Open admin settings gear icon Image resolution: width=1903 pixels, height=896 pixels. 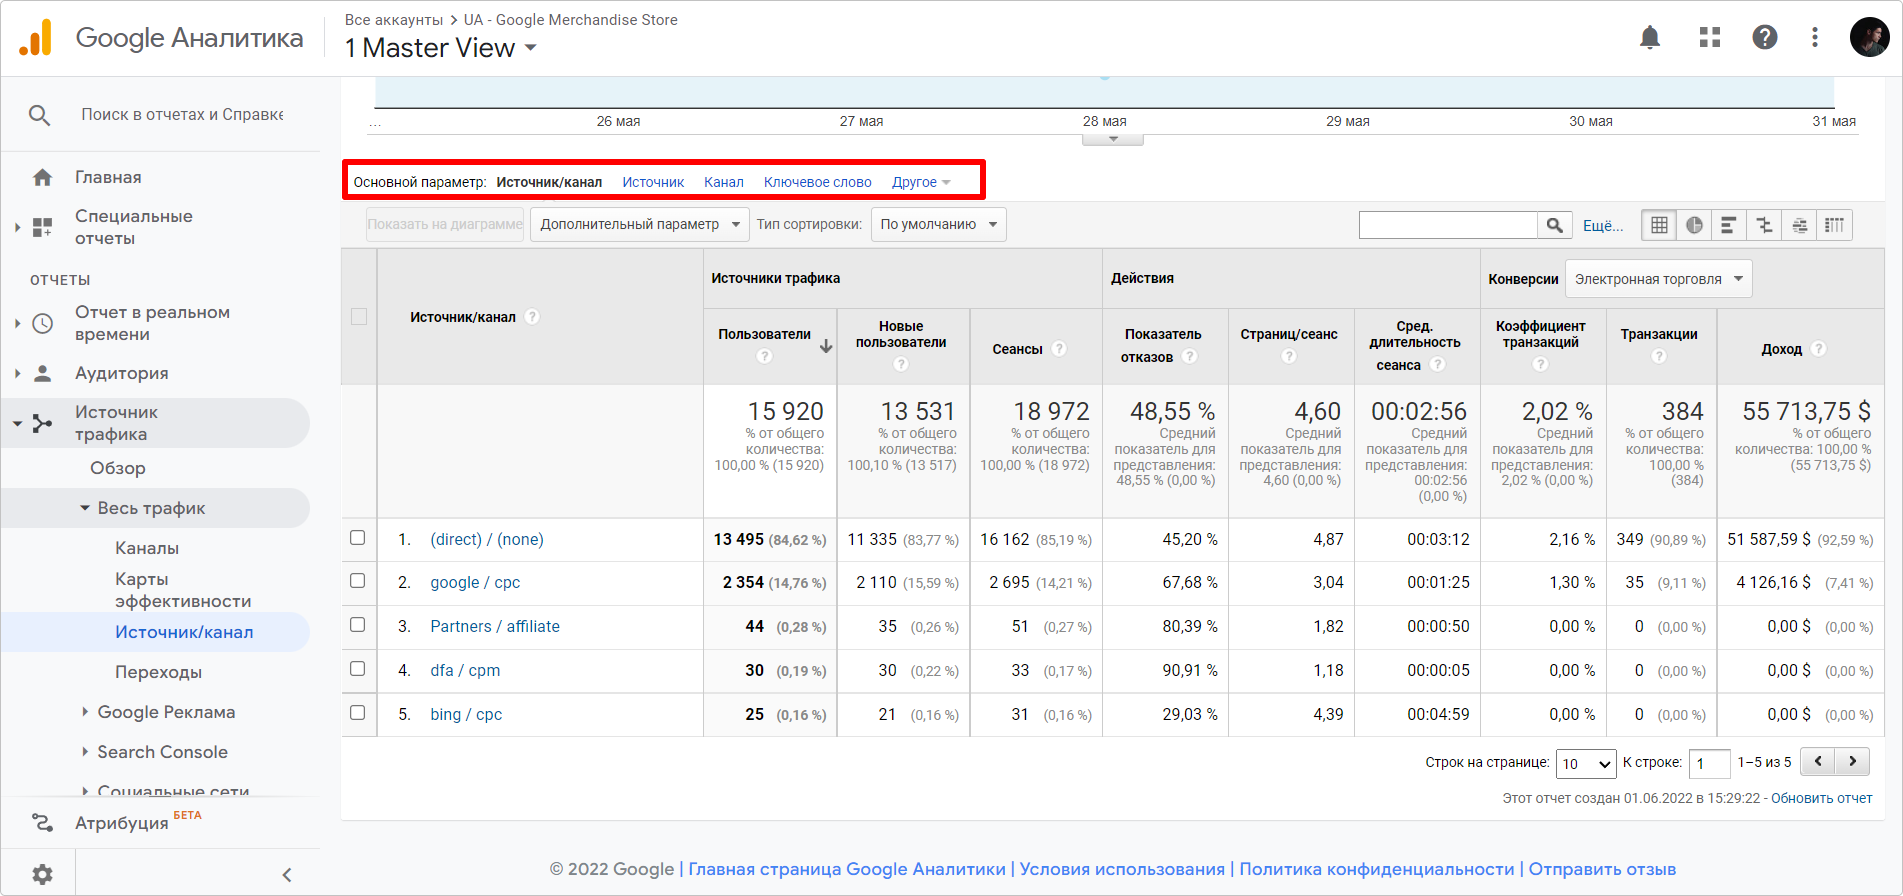42,874
